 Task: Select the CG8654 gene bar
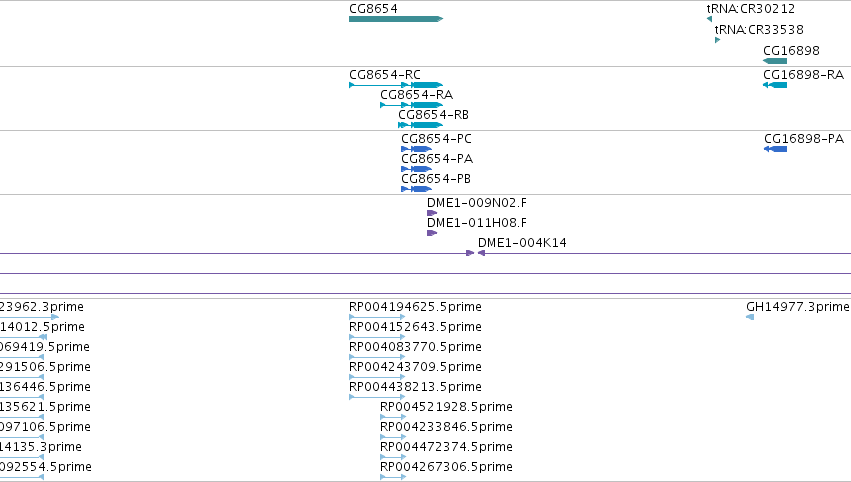pyautogui.click(x=396, y=19)
